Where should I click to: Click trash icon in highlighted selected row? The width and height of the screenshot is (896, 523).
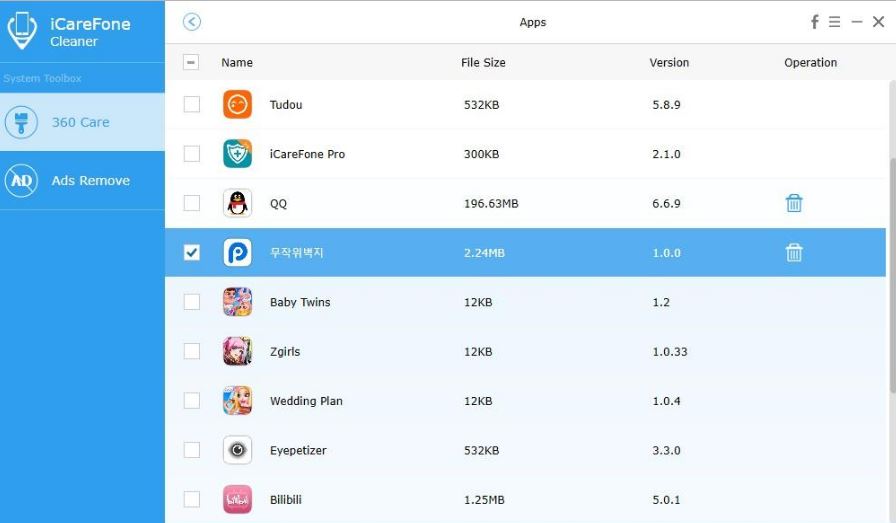793,253
